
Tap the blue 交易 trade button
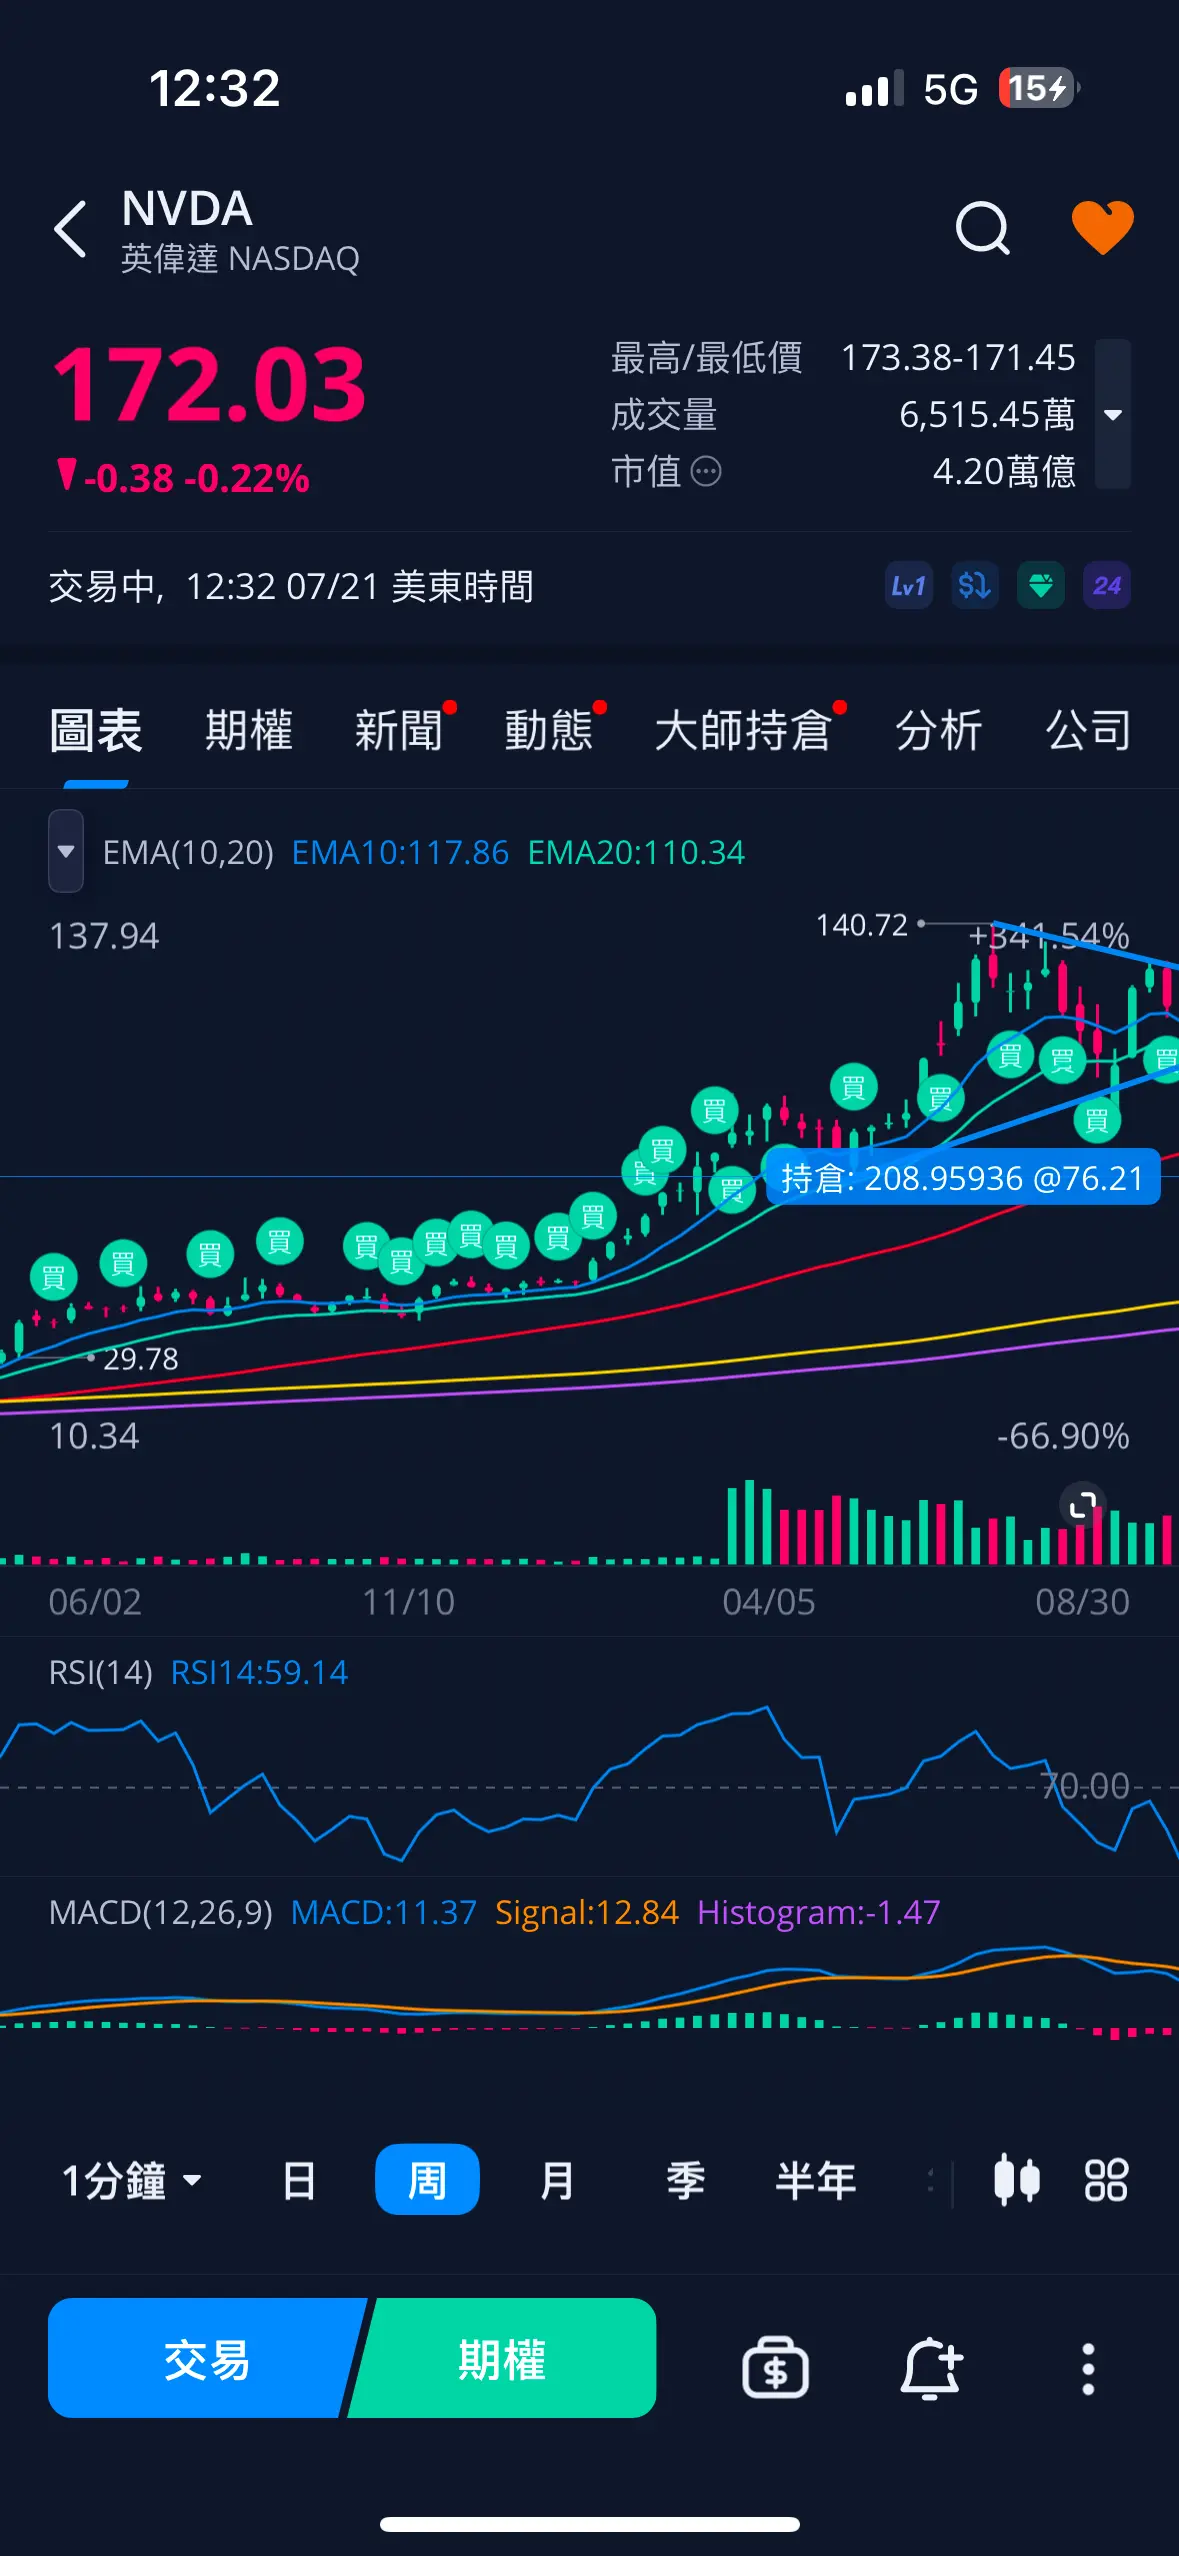pyautogui.click(x=205, y=2358)
